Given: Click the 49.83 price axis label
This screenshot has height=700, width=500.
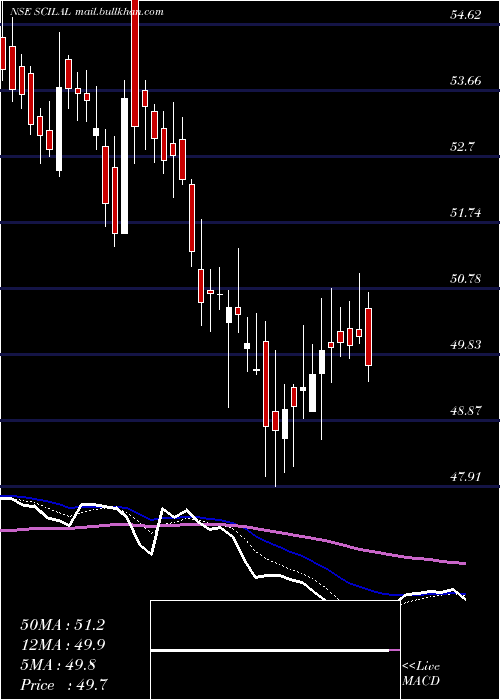Looking at the screenshot, I should click(x=466, y=345).
